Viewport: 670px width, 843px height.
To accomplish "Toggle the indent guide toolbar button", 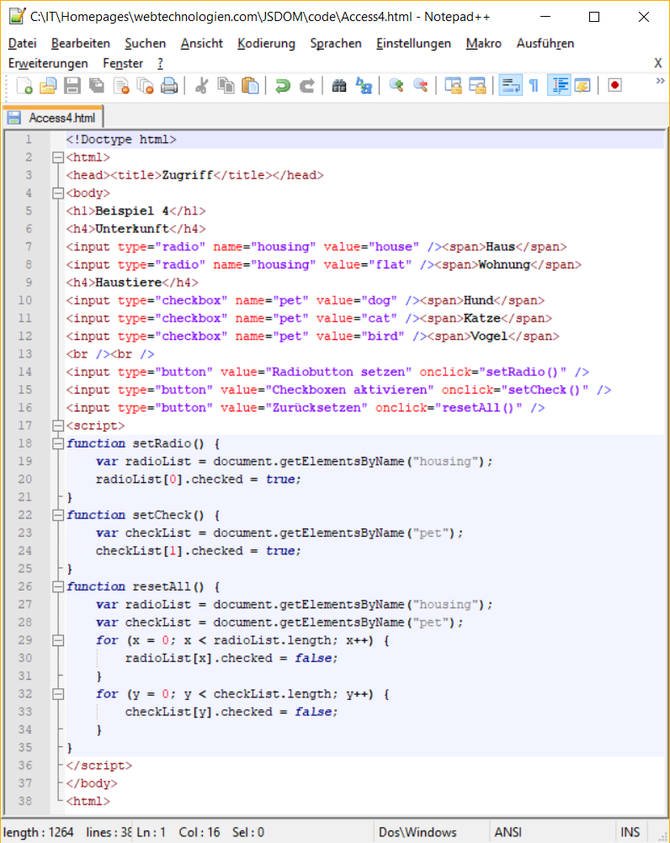I will pos(559,85).
